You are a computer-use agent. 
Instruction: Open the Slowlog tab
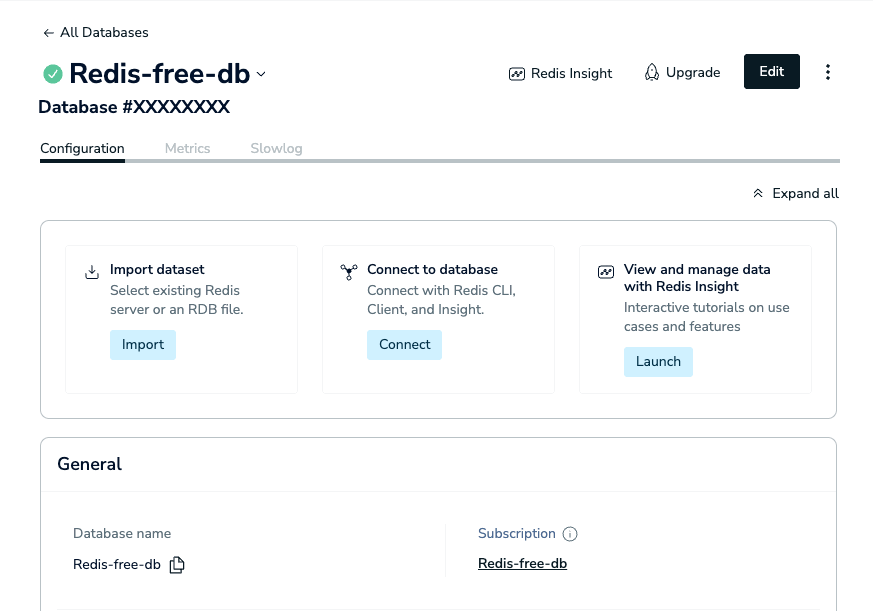click(x=276, y=149)
